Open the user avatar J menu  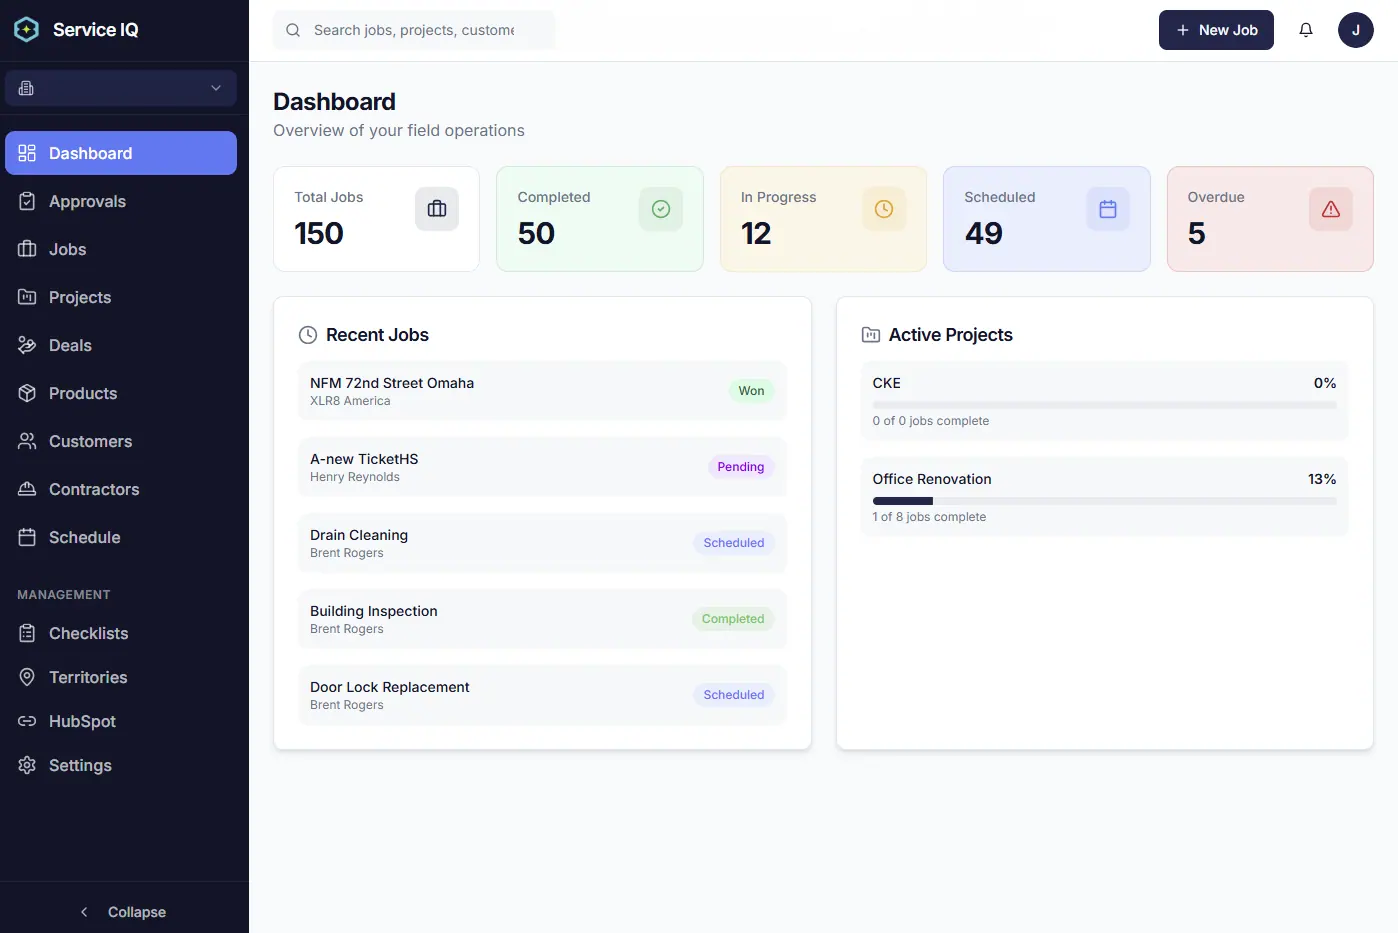(1356, 30)
